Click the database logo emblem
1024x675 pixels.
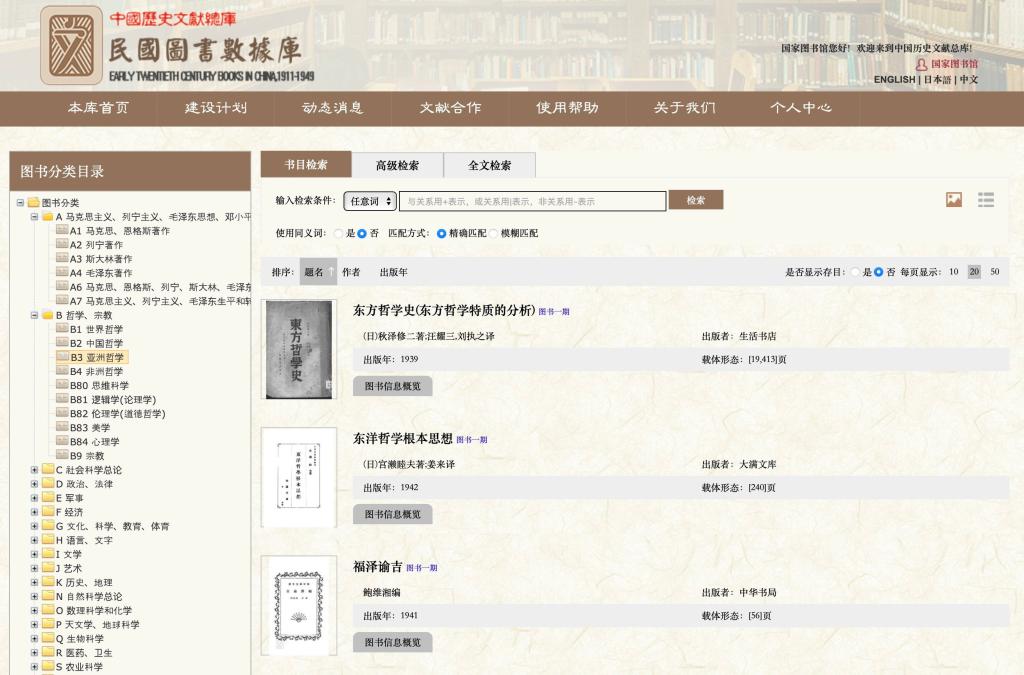tap(71, 45)
